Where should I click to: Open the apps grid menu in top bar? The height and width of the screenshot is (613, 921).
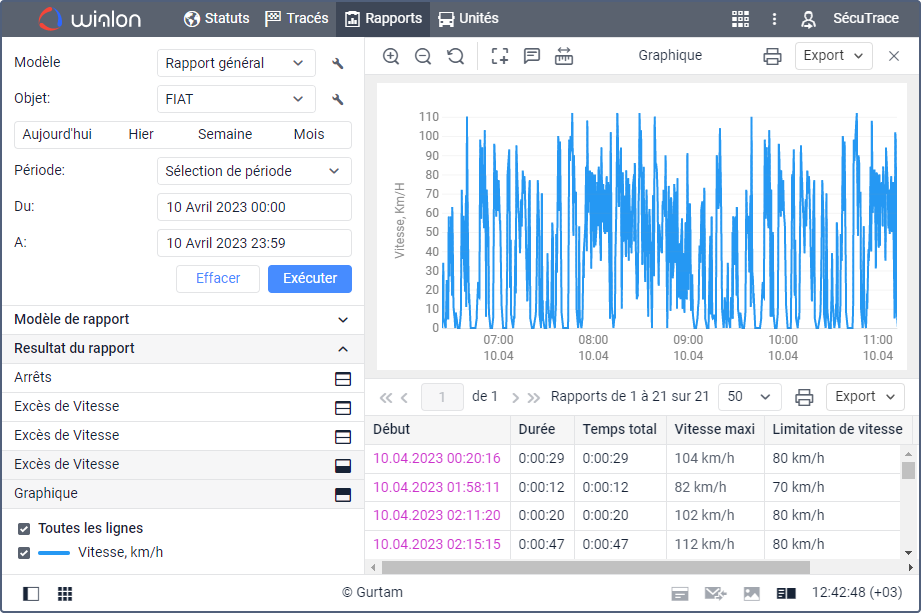[x=740, y=18]
